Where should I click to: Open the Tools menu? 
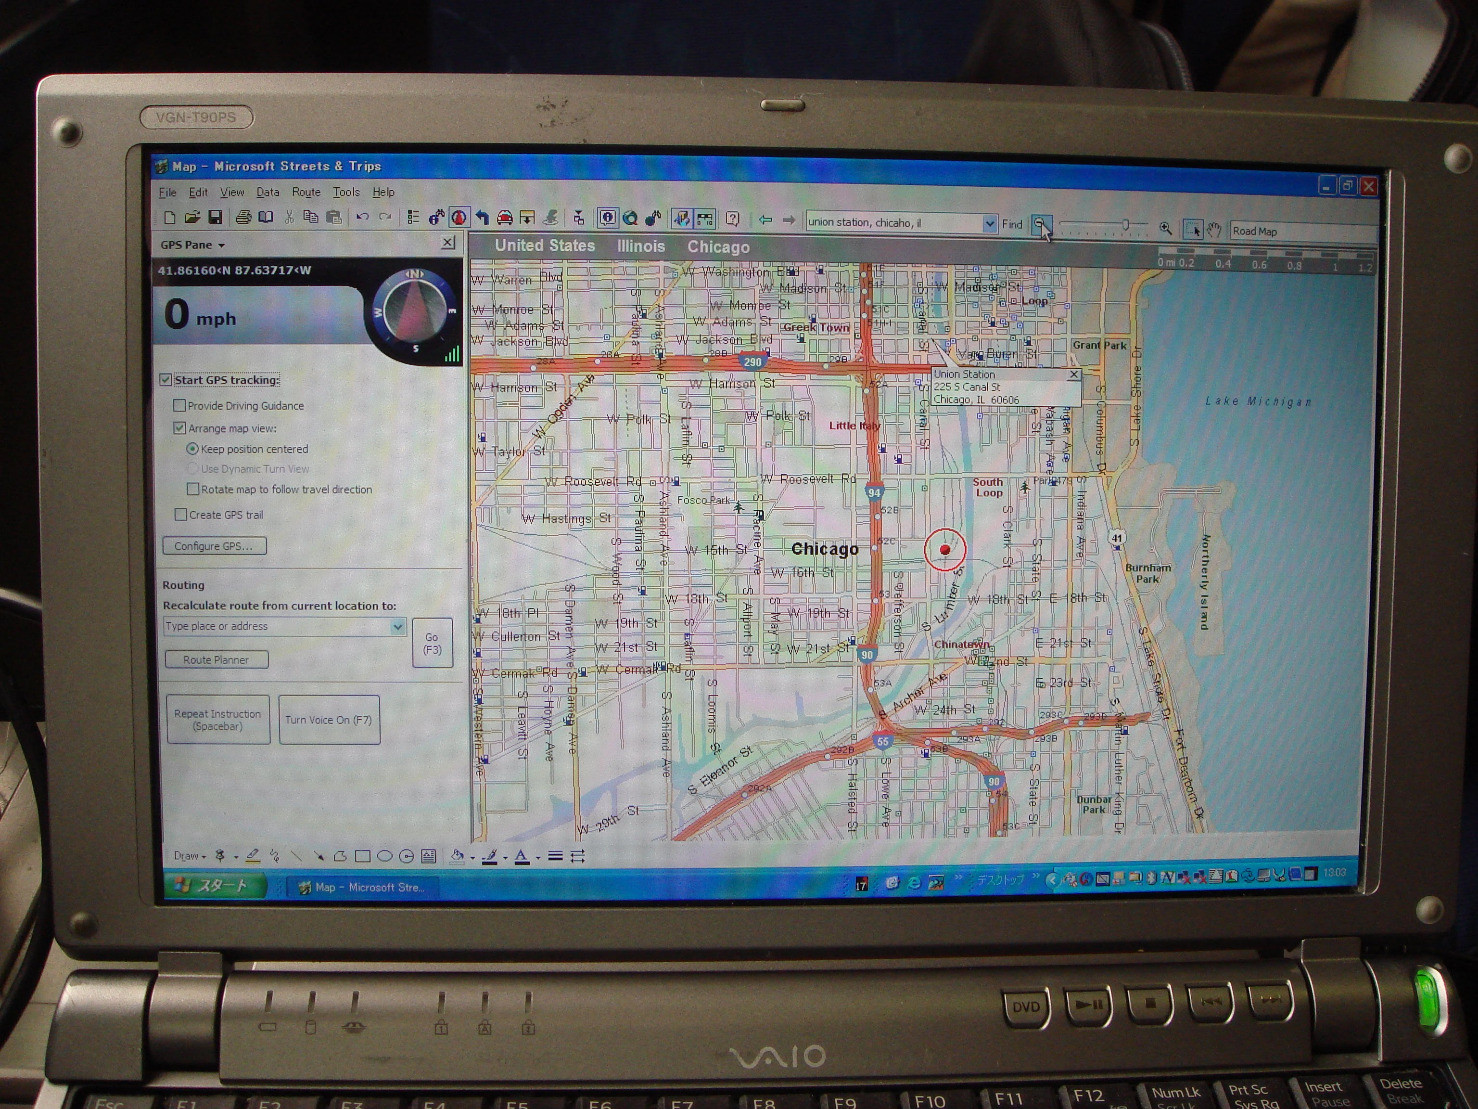346,192
